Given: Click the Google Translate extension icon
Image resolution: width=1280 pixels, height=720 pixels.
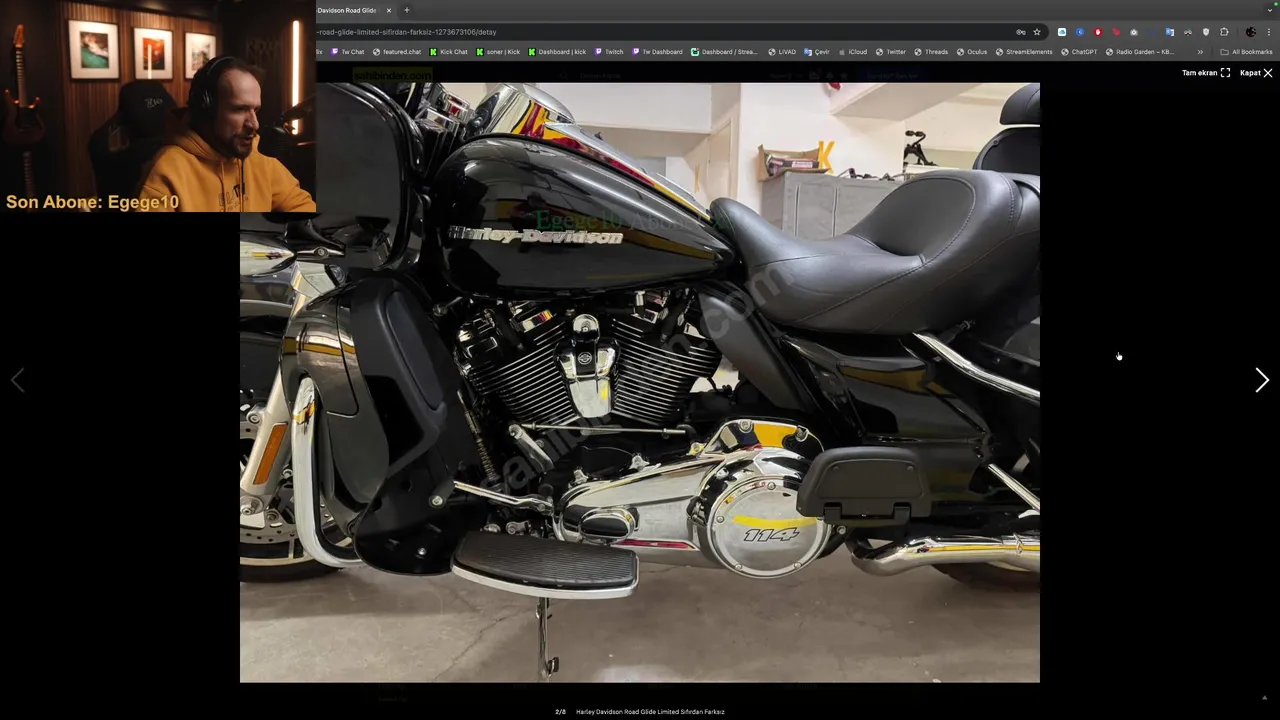Looking at the screenshot, I should click(1170, 32).
